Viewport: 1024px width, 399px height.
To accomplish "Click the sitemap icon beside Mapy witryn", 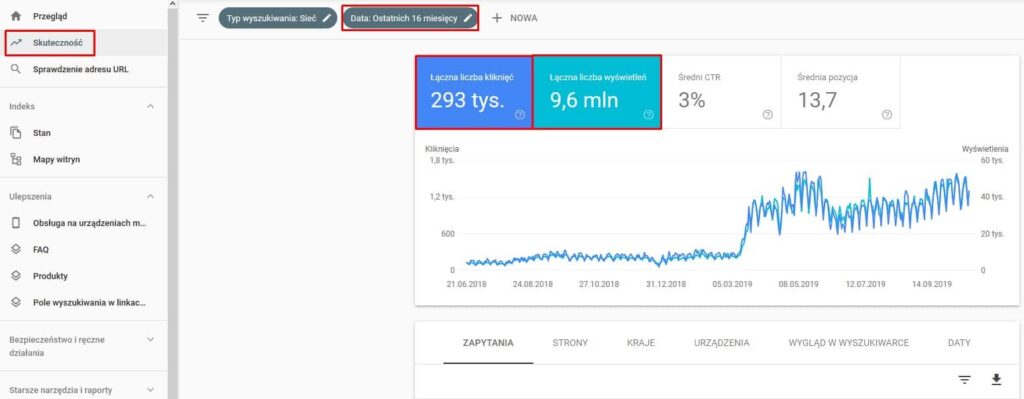I will 16,159.
